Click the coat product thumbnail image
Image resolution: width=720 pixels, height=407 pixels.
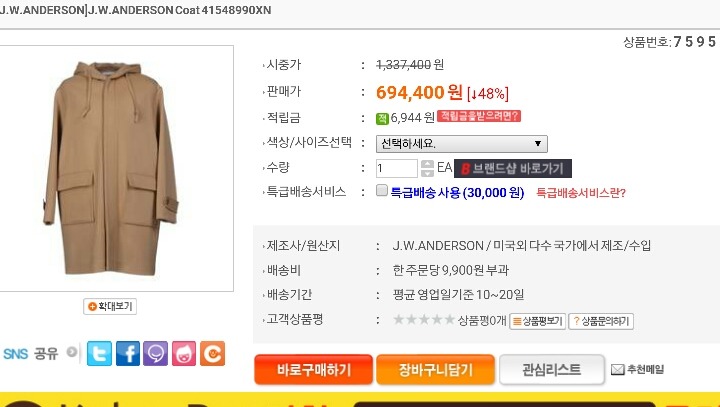(x=111, y=168)
